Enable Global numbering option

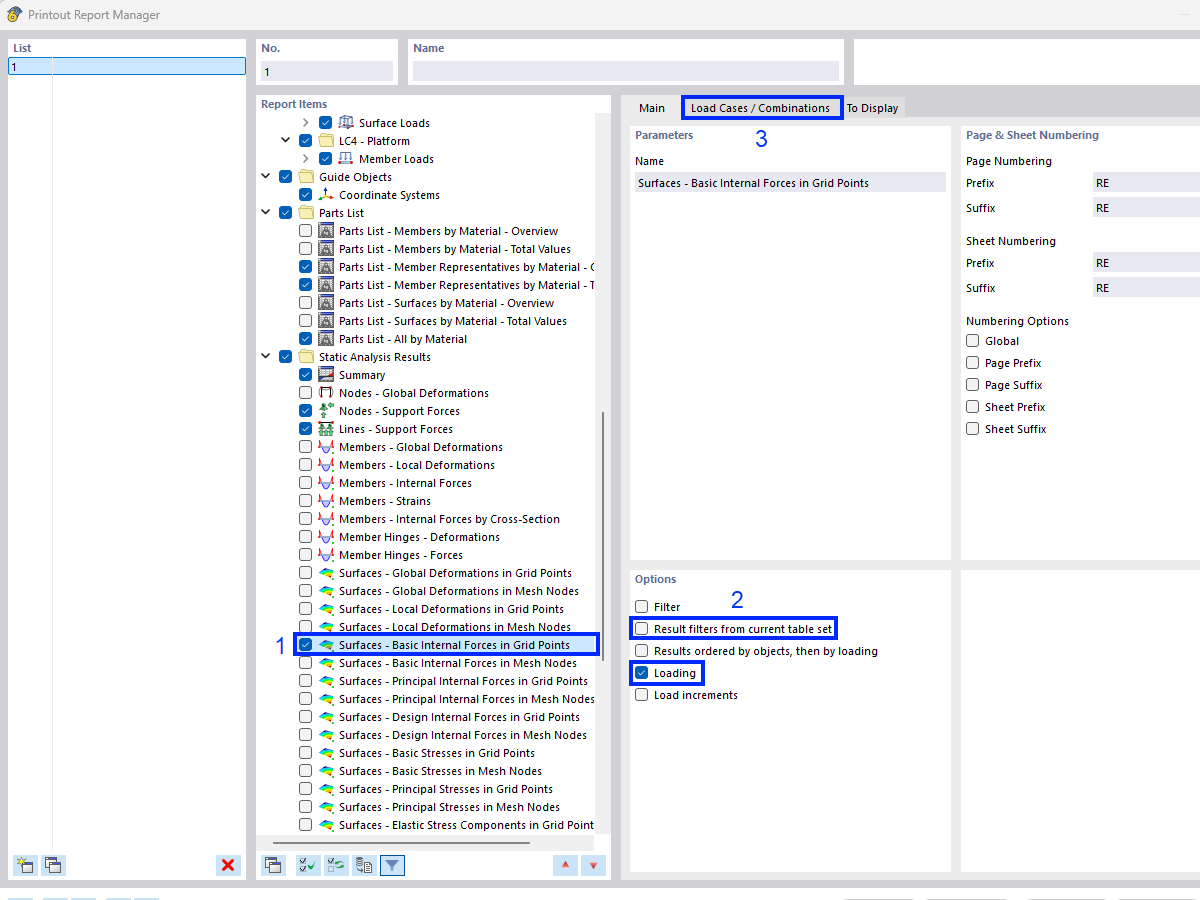pyautogui.click(x=971, y=340)
